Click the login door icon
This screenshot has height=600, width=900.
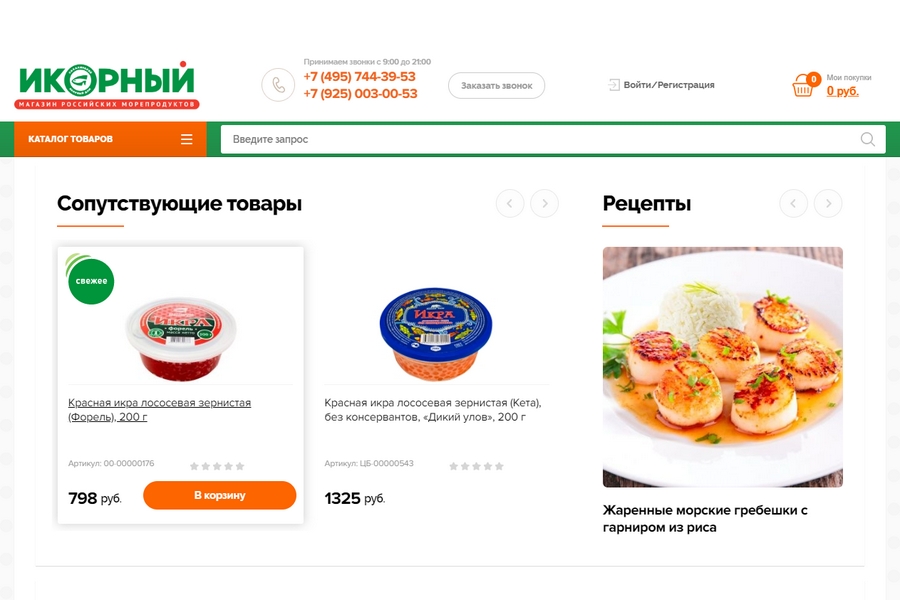click(x=614, y=85)
